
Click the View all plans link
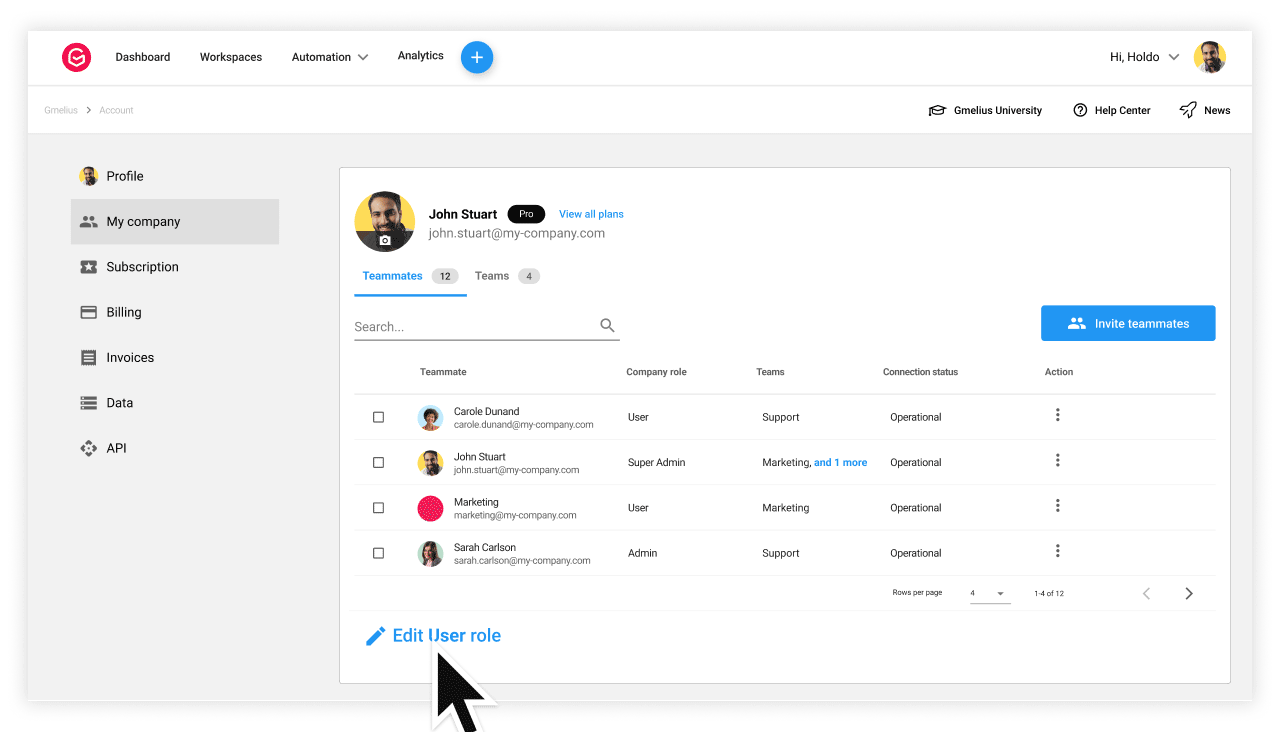(x=590, y=214)
